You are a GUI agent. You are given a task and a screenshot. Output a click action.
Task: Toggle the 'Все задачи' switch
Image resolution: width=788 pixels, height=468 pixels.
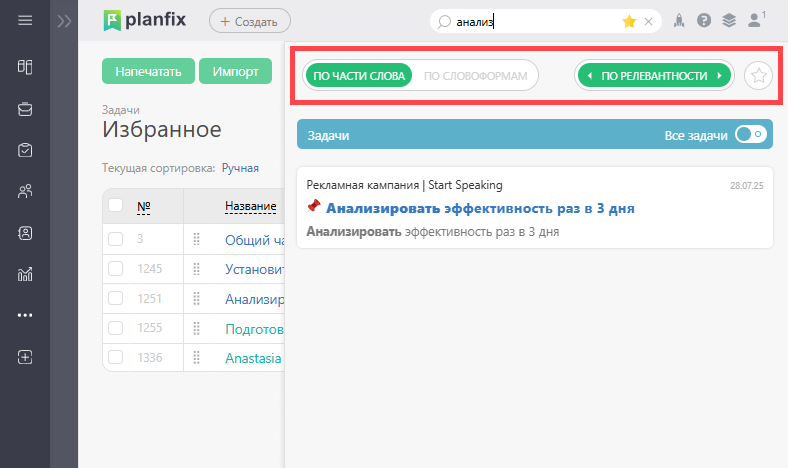pos(750,135)
